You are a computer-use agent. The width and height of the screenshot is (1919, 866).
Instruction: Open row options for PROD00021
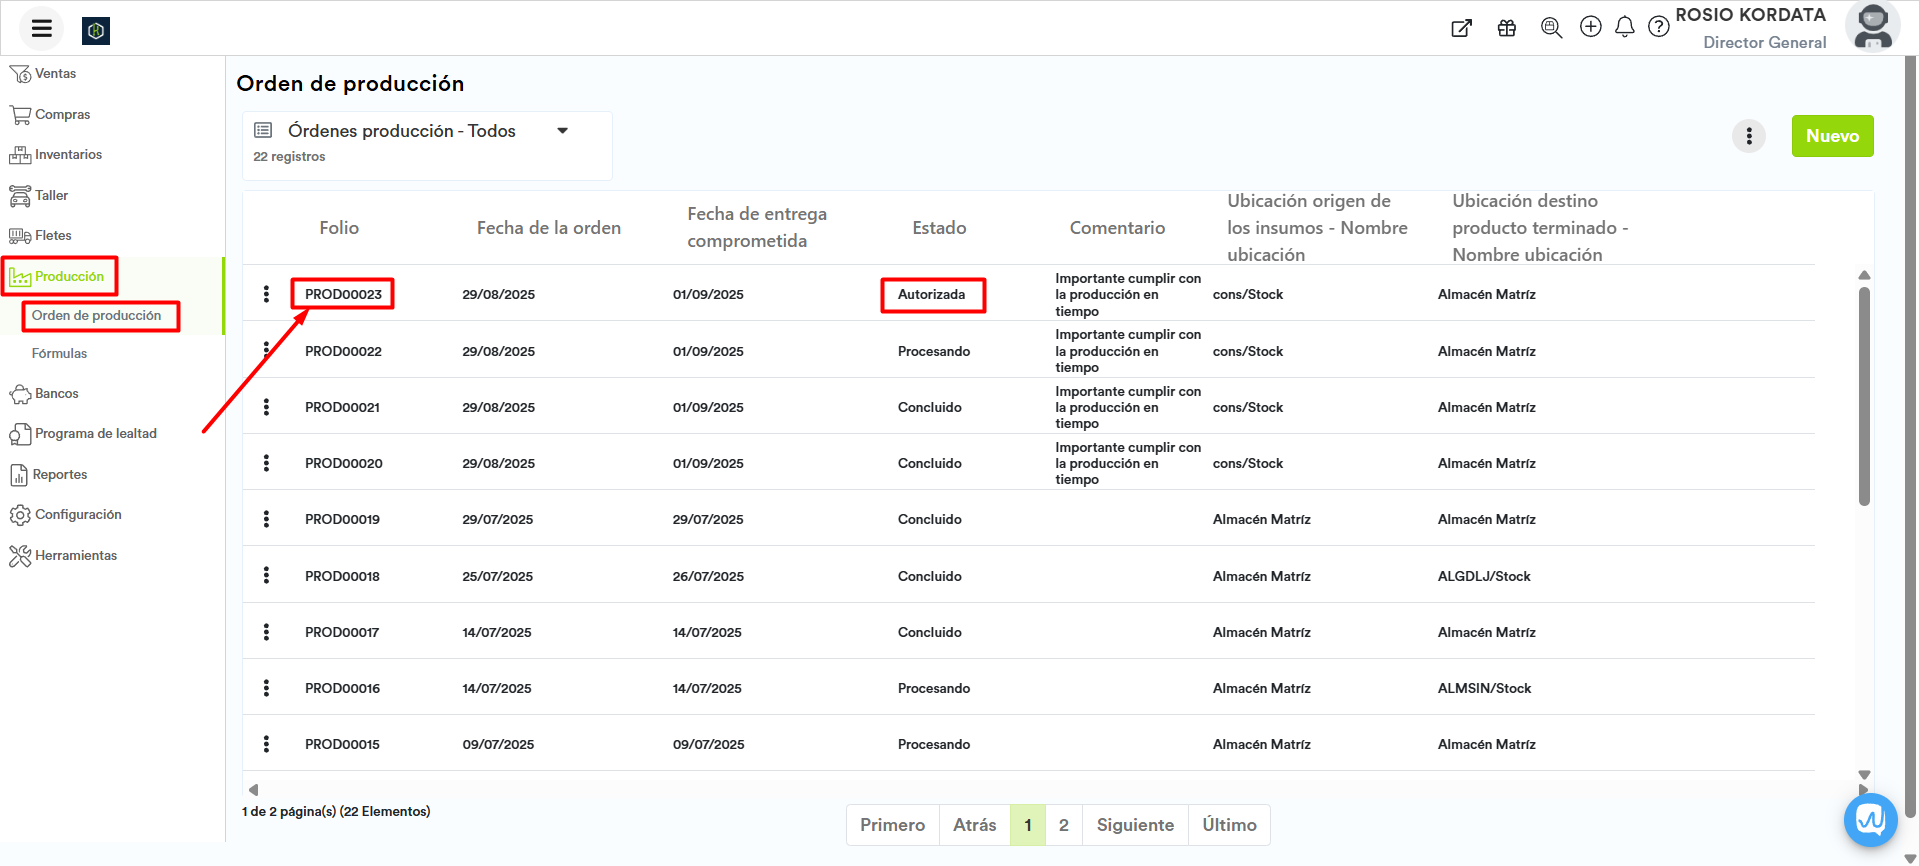click(266, 407)
